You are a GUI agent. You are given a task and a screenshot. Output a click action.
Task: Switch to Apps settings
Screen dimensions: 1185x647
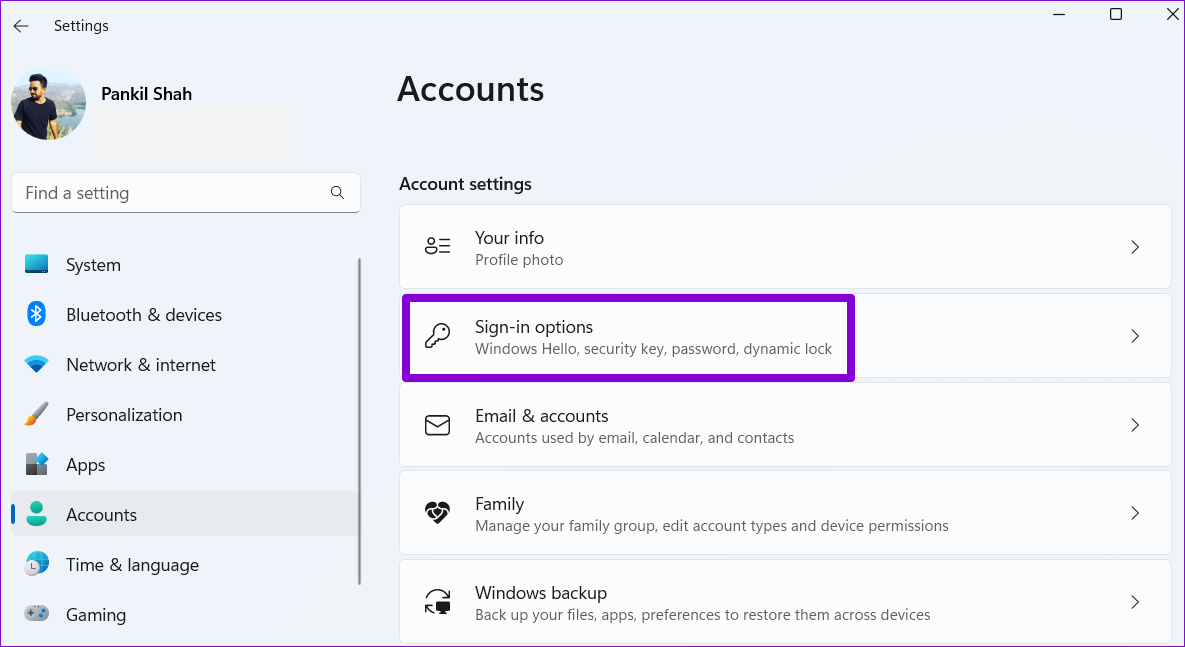click(x=85, y=465)
